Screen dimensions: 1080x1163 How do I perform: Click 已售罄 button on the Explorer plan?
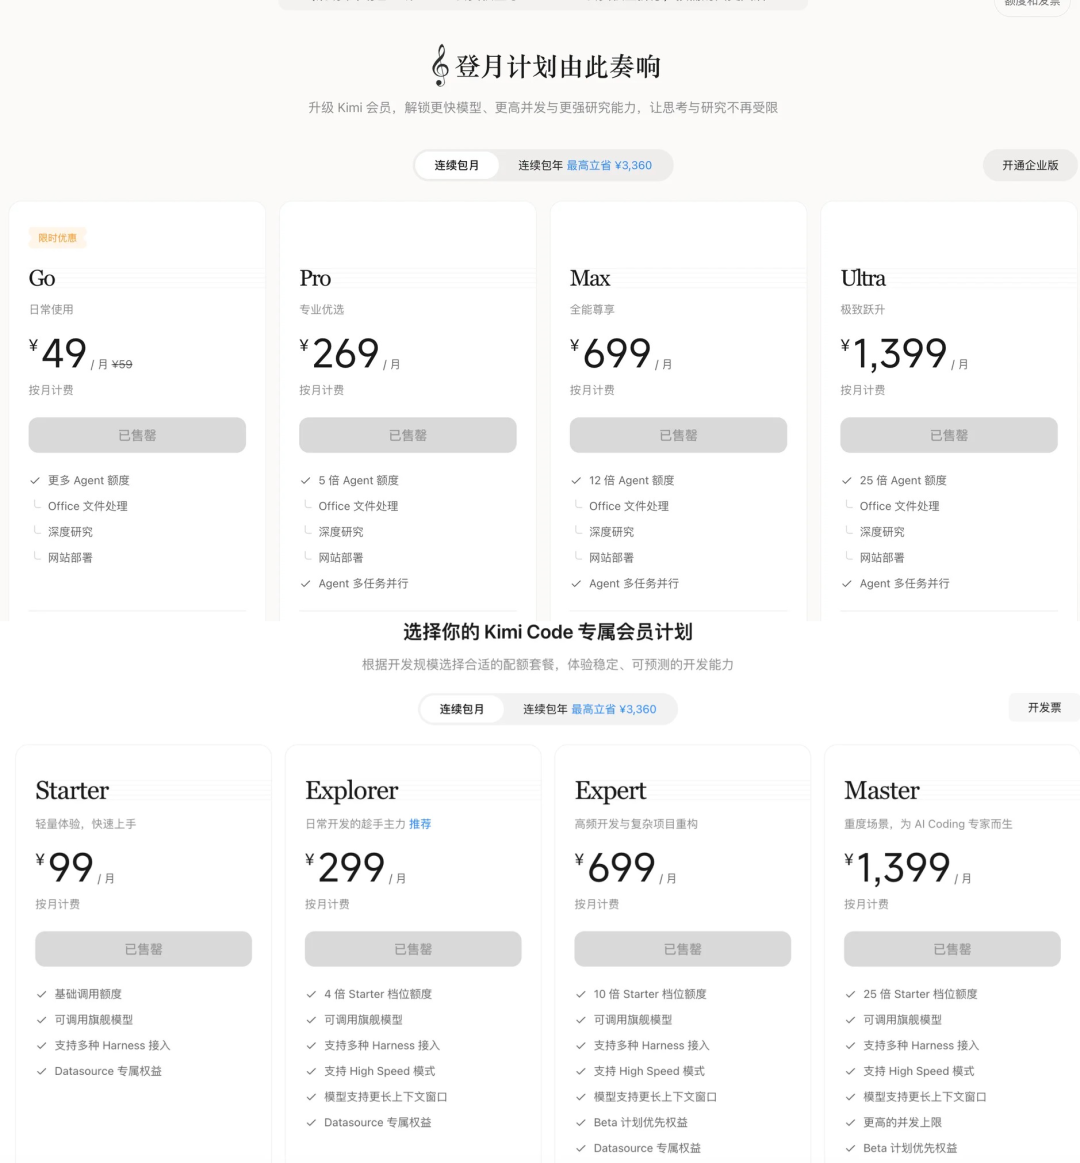click(413, 949)
